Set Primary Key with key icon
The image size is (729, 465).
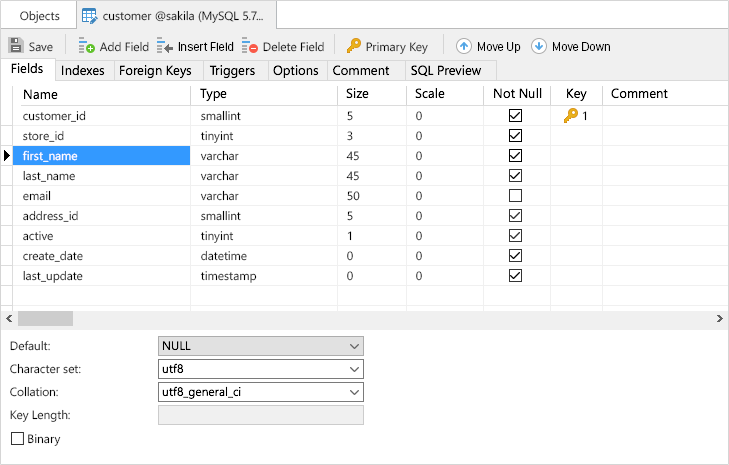(x=354, y=46)
